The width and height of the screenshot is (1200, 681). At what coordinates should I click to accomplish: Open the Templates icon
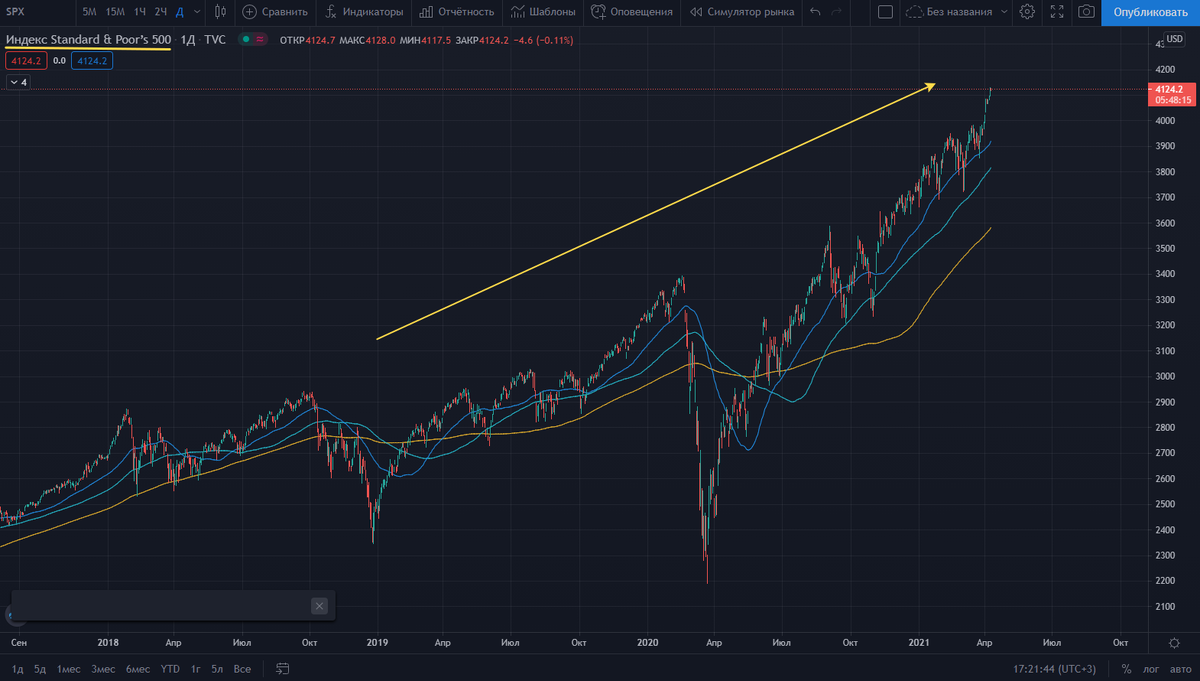[517, 12]
